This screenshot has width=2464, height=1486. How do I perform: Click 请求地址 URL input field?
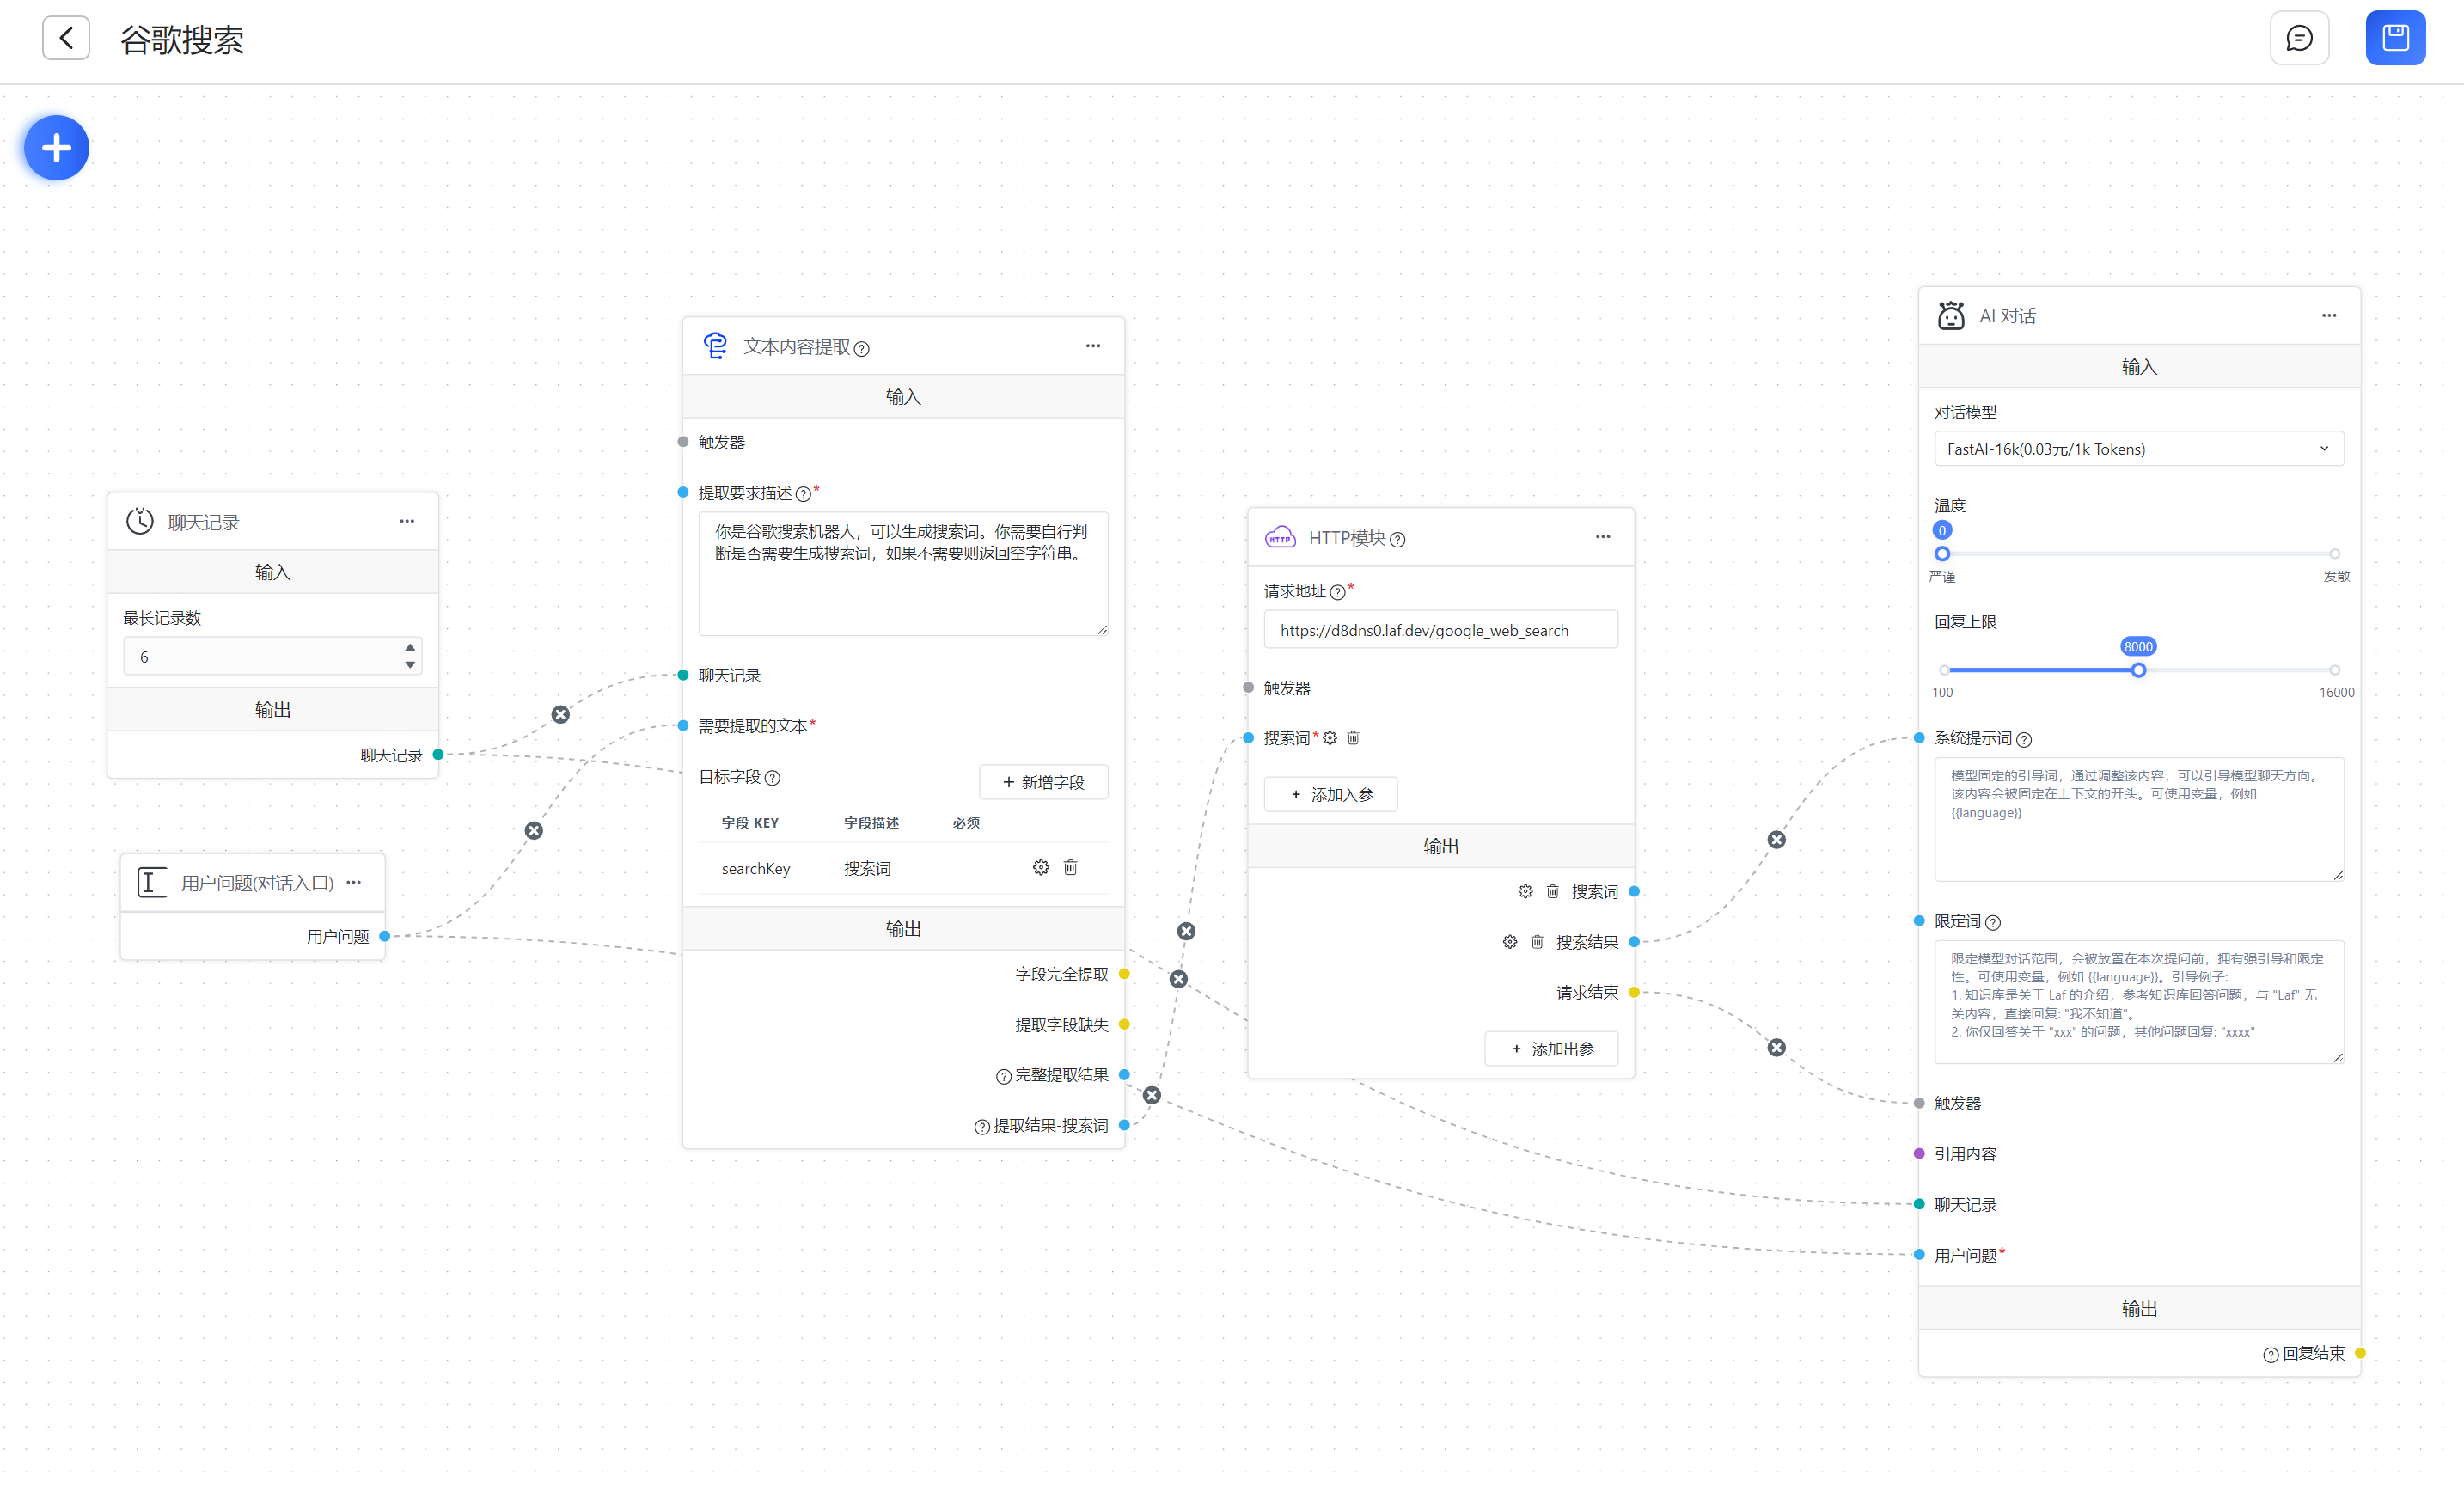(x=1440, y=630)
